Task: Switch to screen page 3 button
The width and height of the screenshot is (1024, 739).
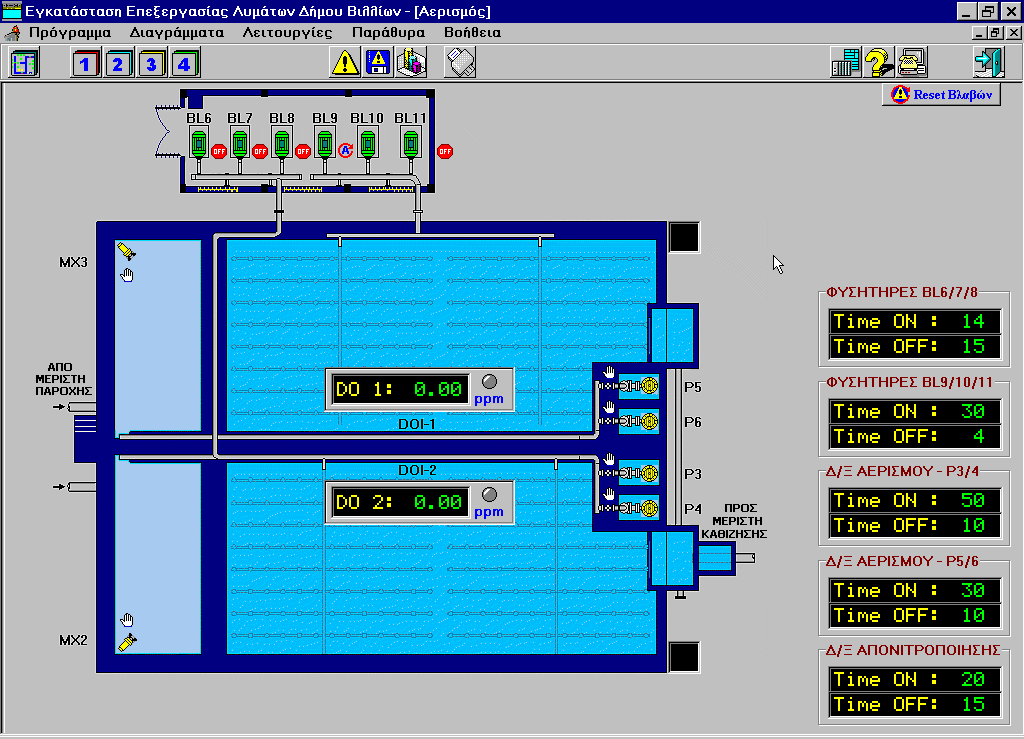Action: point(151,64)
